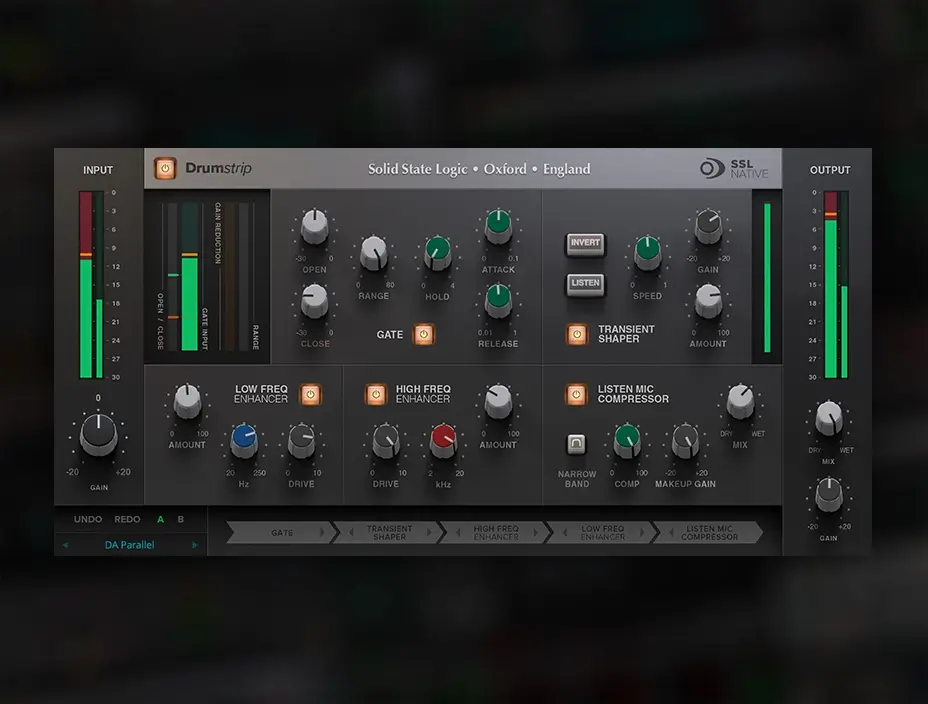
Task: Click the REDO button
Action: [x=126, y=520]
